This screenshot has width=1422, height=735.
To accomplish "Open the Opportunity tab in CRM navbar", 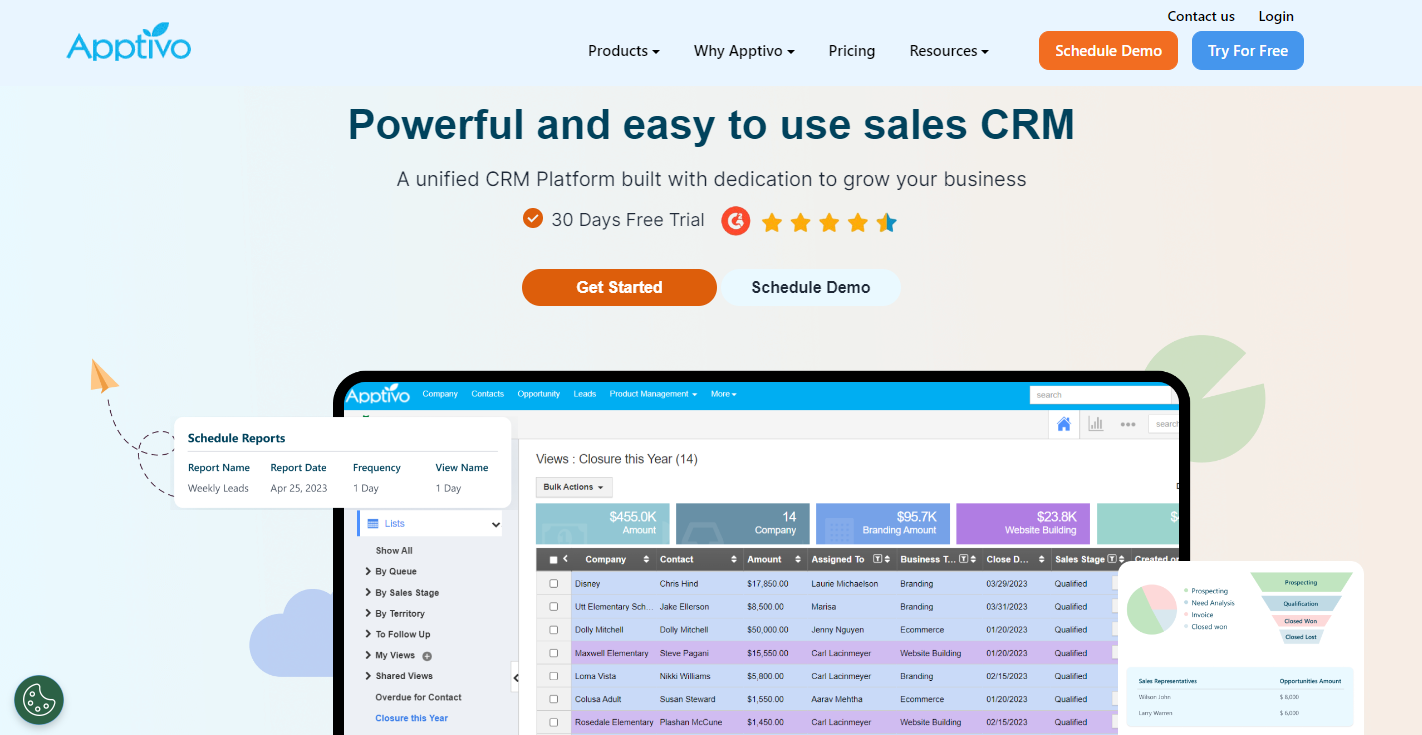I will [539, 394].
